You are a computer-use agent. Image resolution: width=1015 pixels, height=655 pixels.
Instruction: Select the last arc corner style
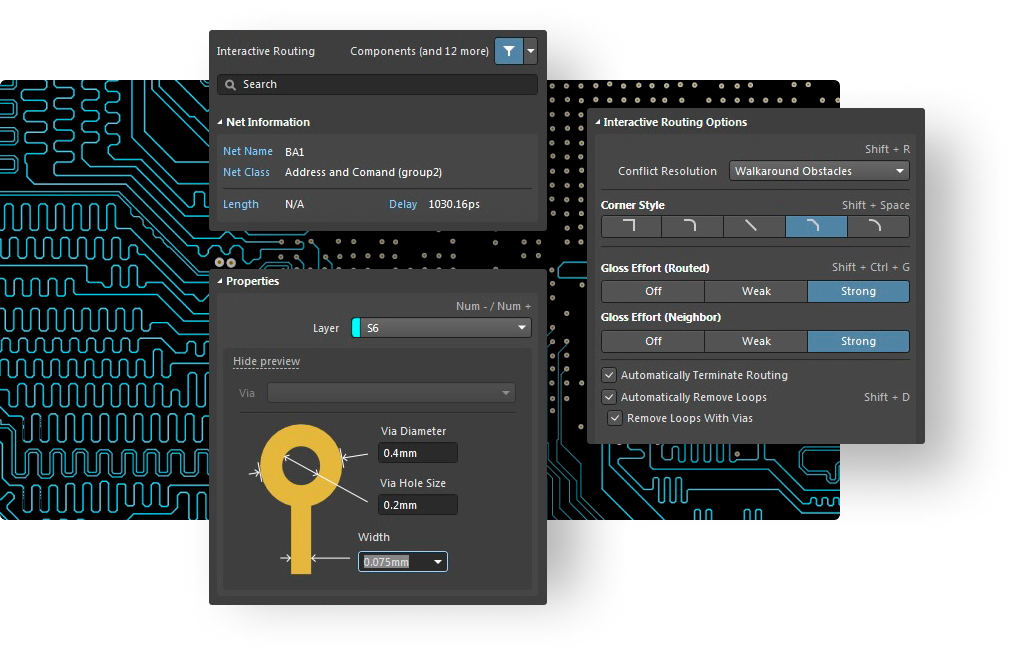click(x=877, y=227)
